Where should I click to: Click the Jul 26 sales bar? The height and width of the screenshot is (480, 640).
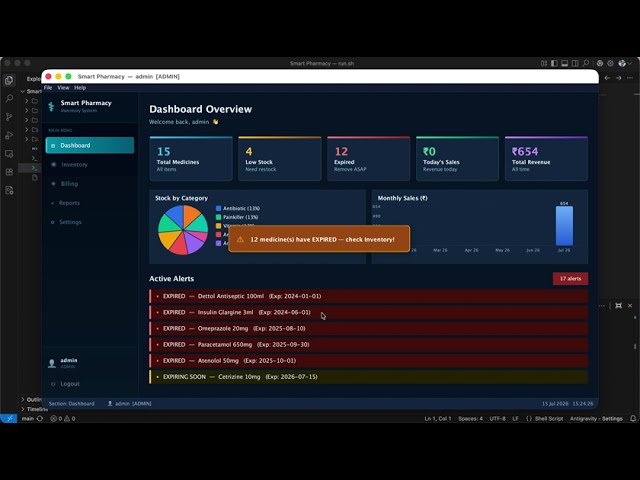(564, 226)
